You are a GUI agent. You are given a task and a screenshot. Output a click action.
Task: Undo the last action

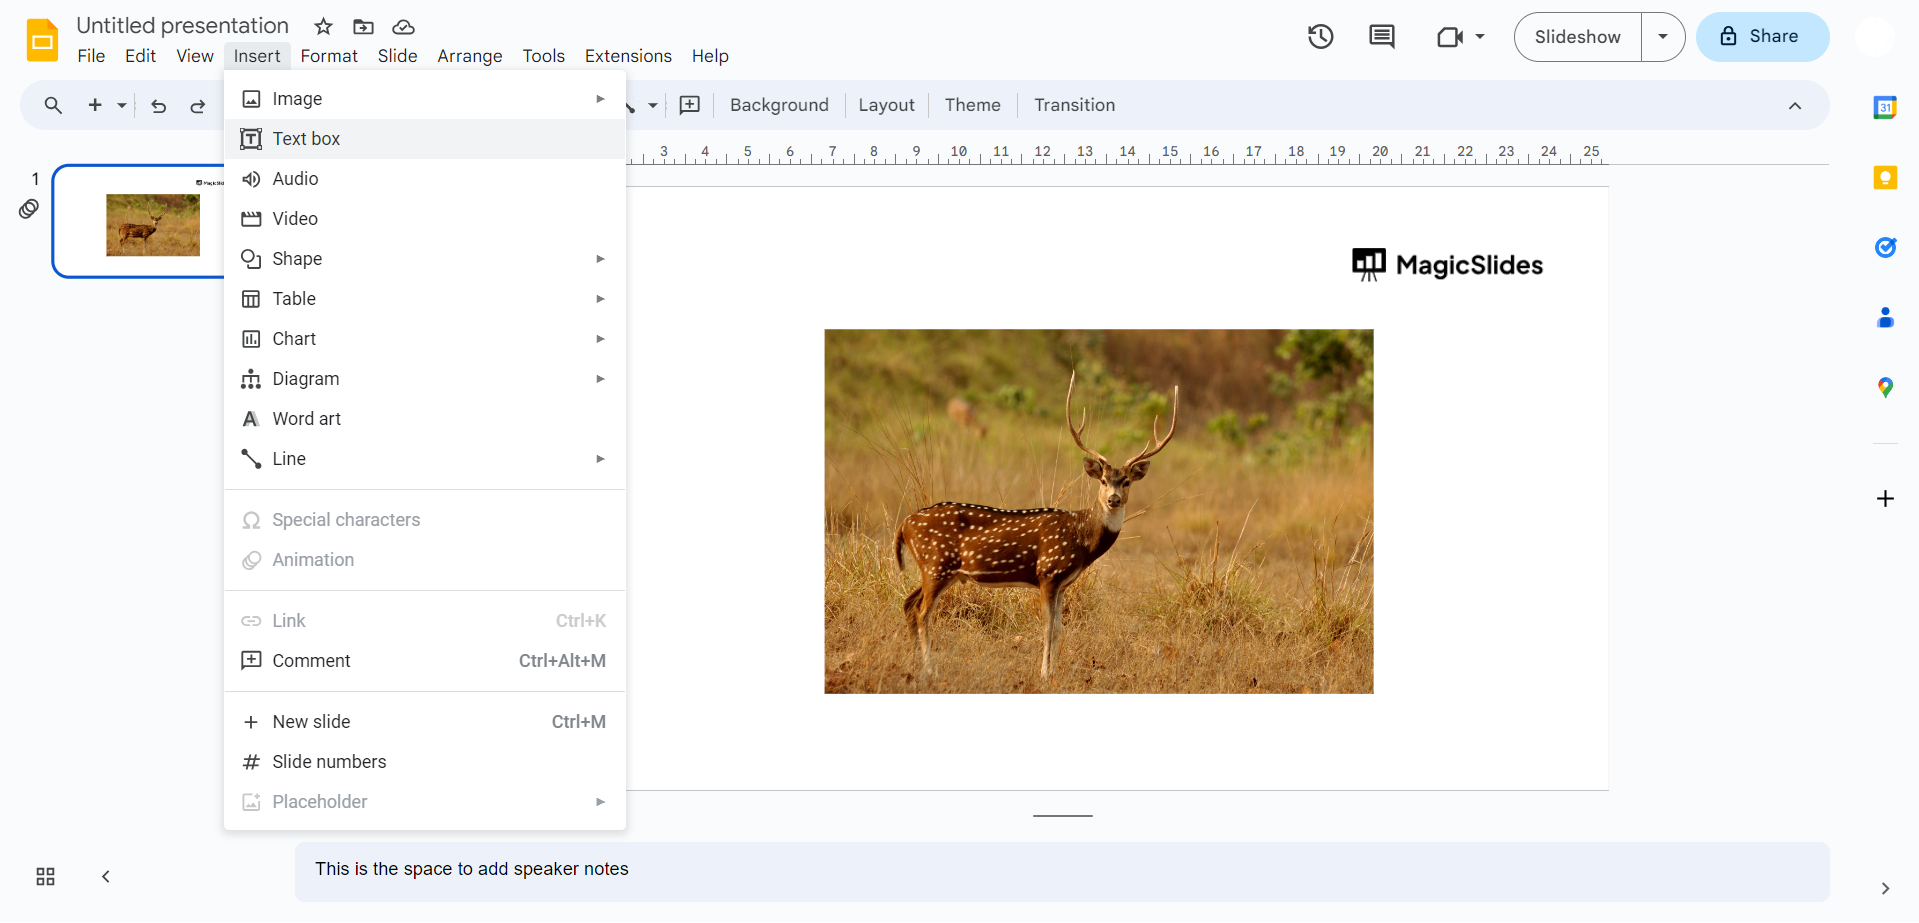158,105
